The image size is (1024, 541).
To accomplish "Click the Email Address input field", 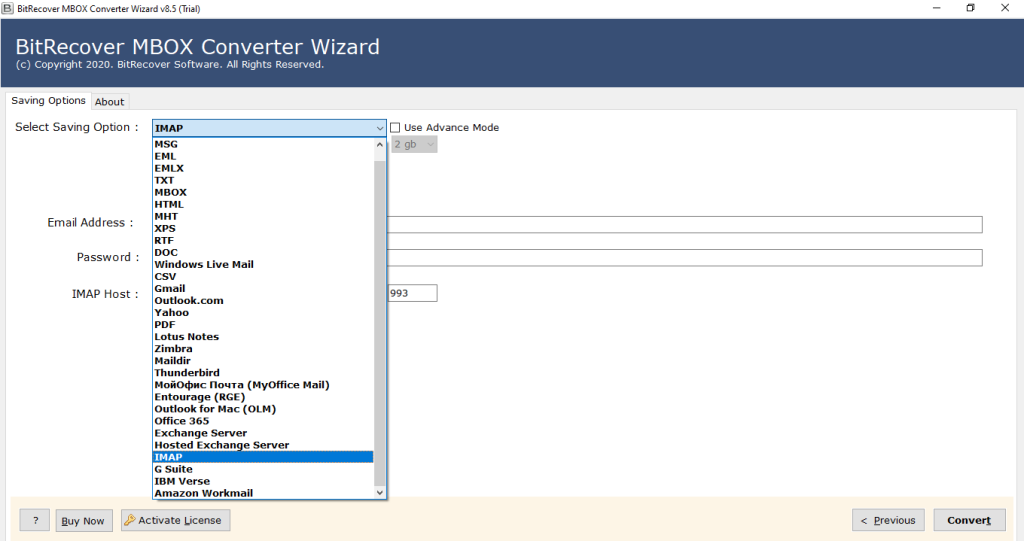I will [x=684, y=225].
